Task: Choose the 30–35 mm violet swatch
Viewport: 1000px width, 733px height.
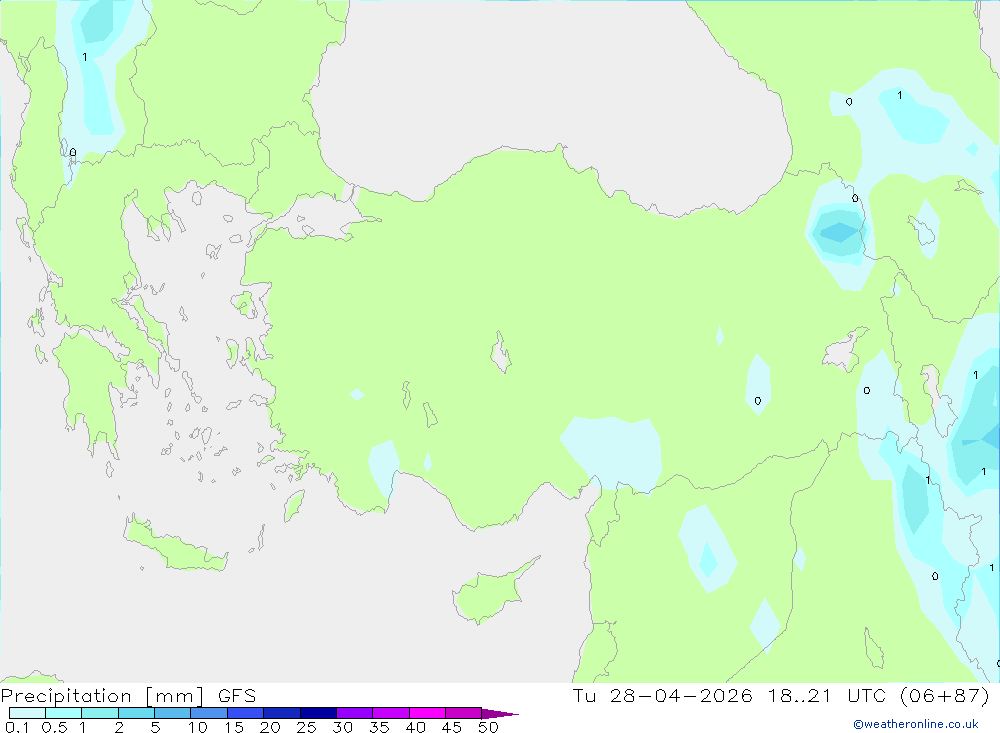Action: click(355, 713)
